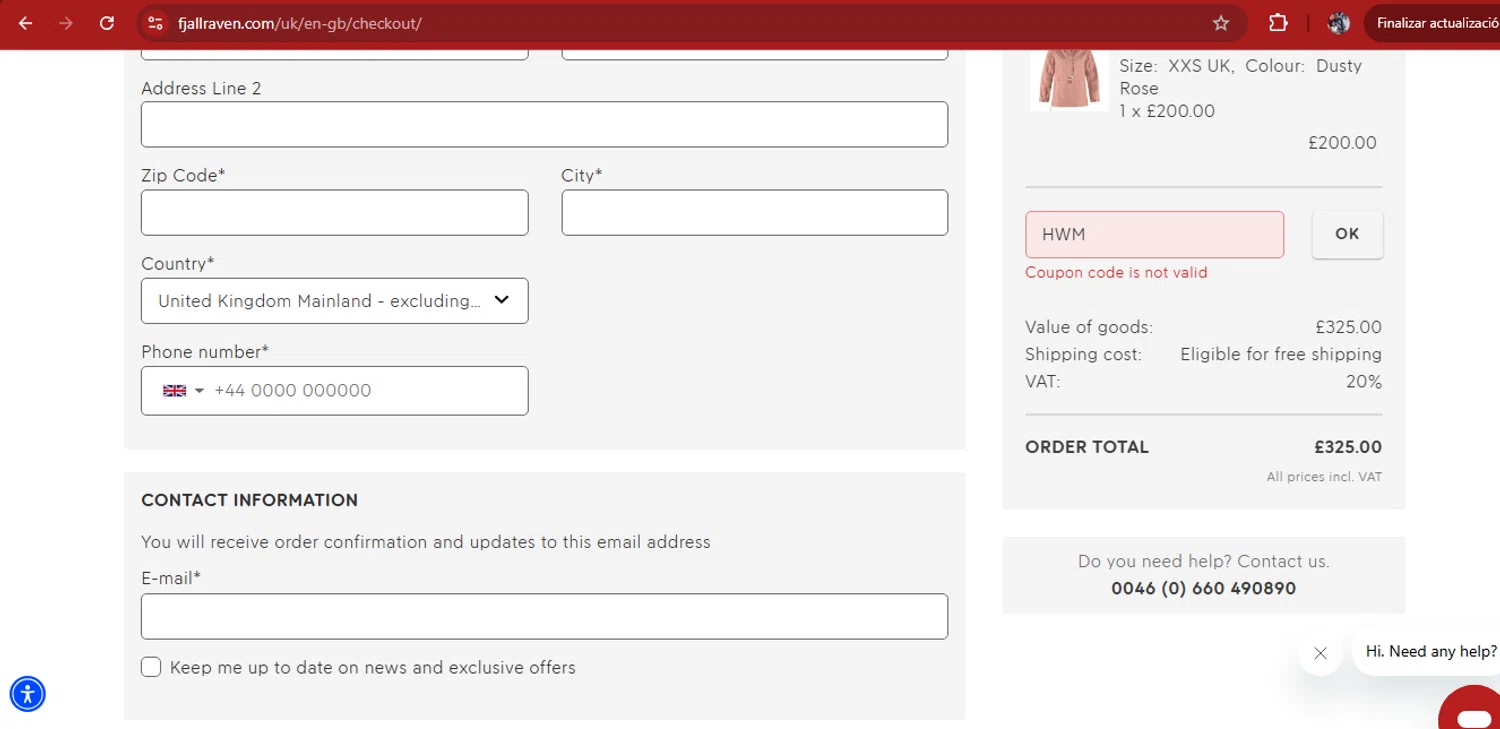Image resolution: width=1500 pixels, height=729 pixels.
Task: Click the All prices incl. VAT note
Action: coord(1324,477)
